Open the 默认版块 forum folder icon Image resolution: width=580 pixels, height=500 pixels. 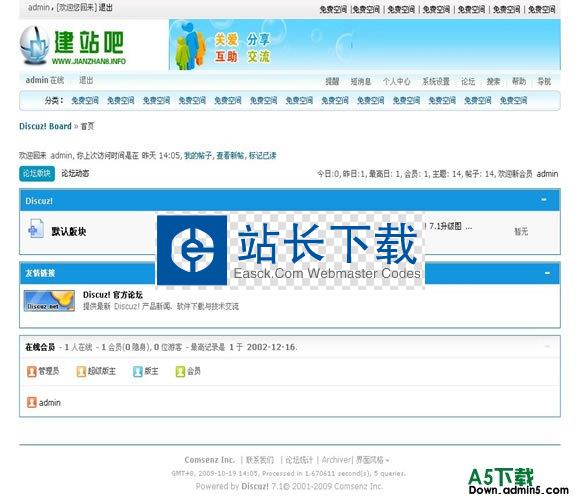click(x=36, y=228)
